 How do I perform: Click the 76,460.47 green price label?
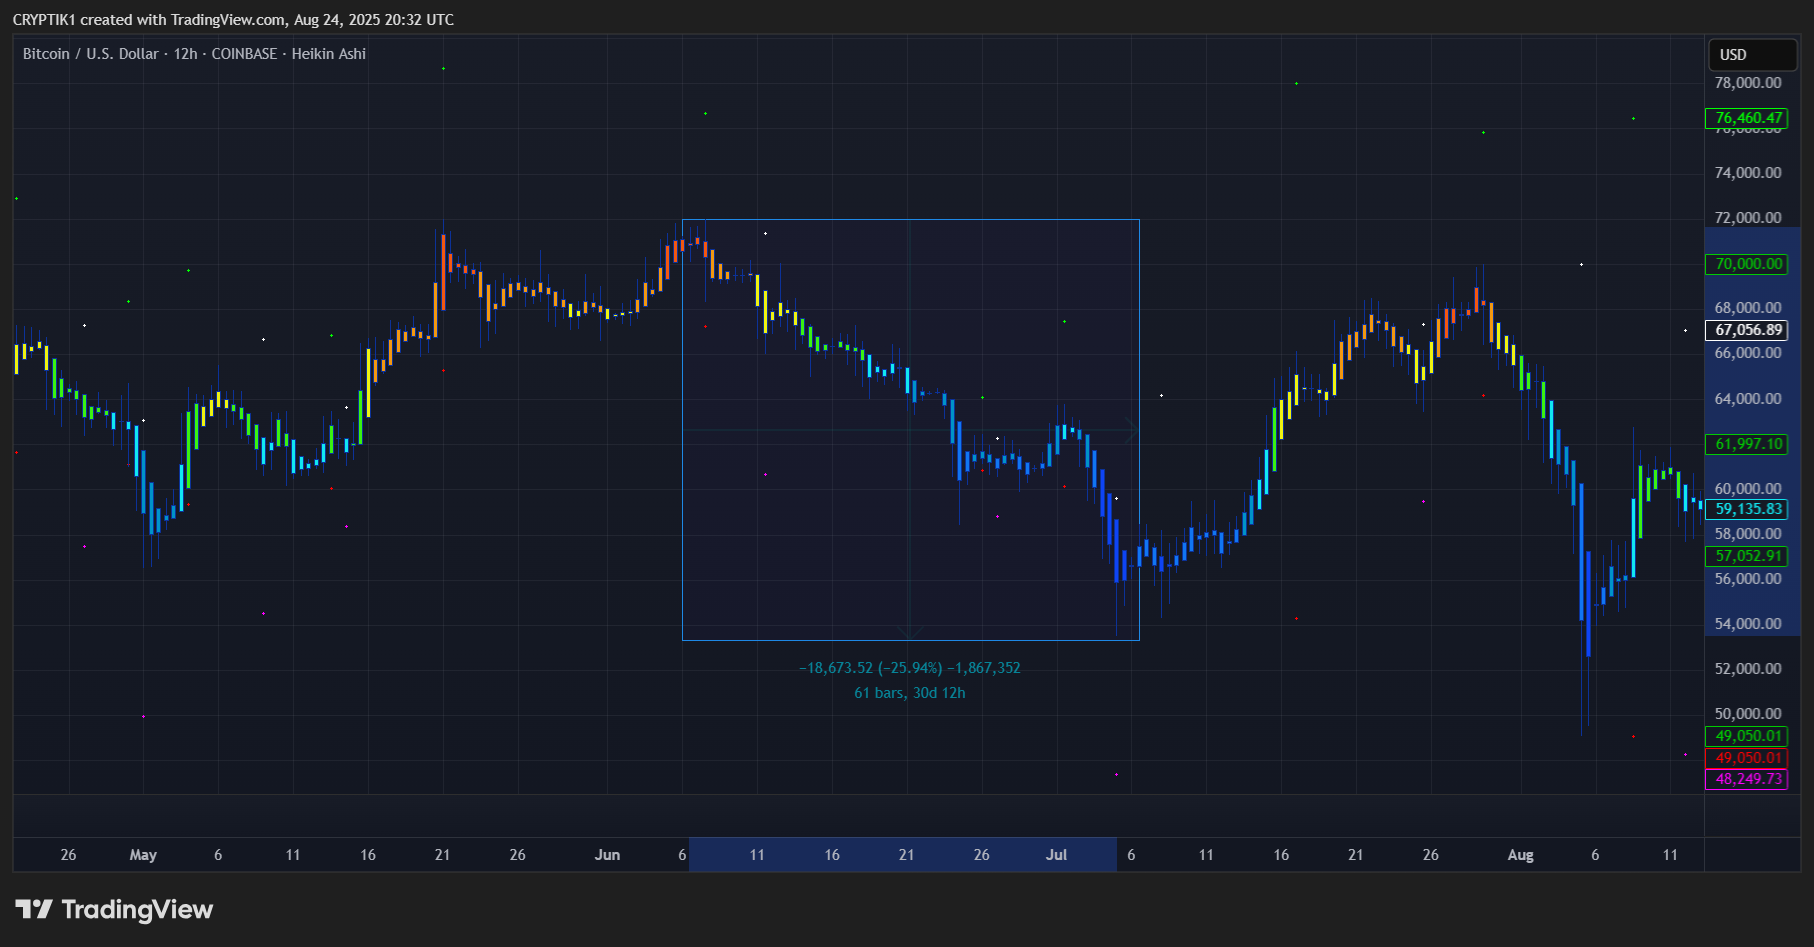click(1747, 118)
